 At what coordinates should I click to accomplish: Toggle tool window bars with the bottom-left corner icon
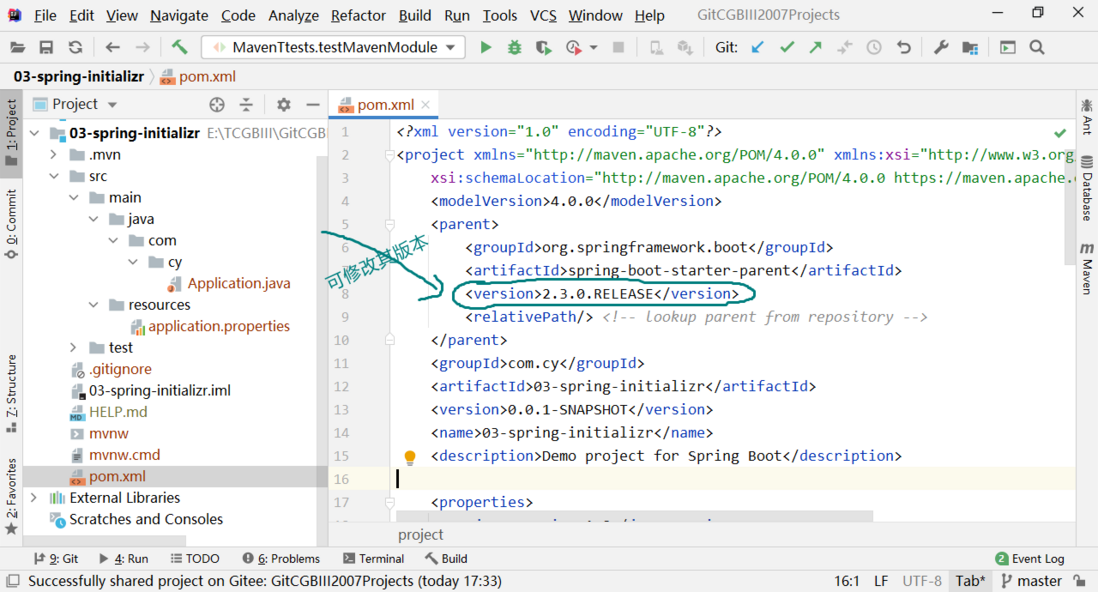point(13,581)
